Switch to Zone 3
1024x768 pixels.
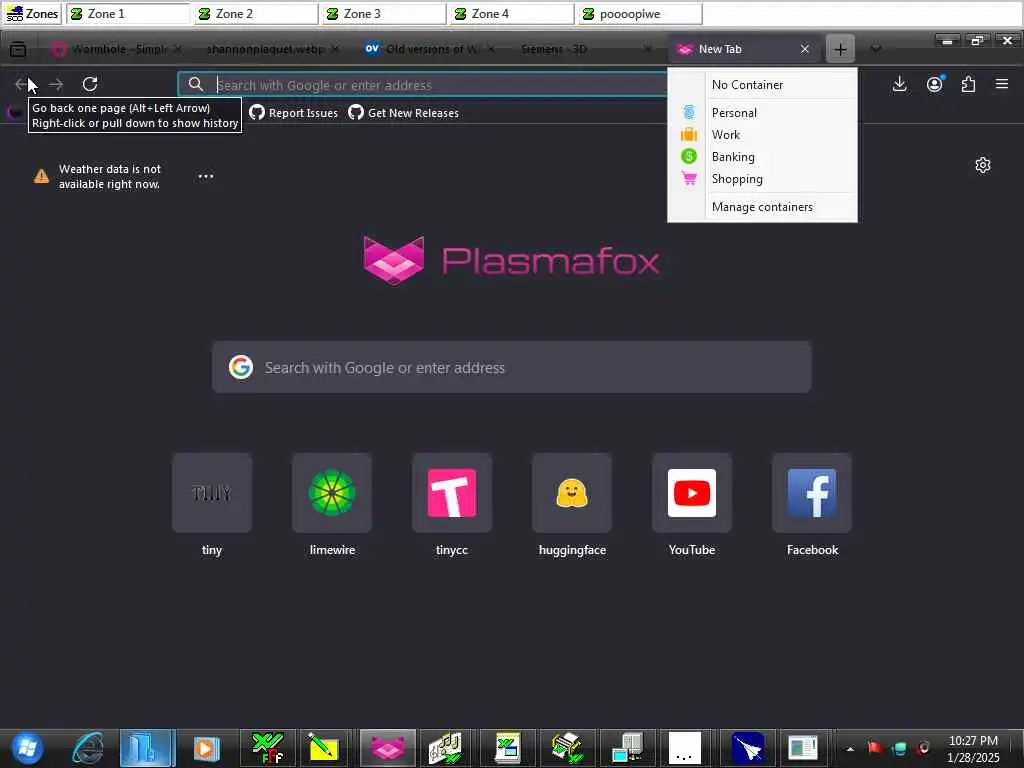tap(383, 14)
